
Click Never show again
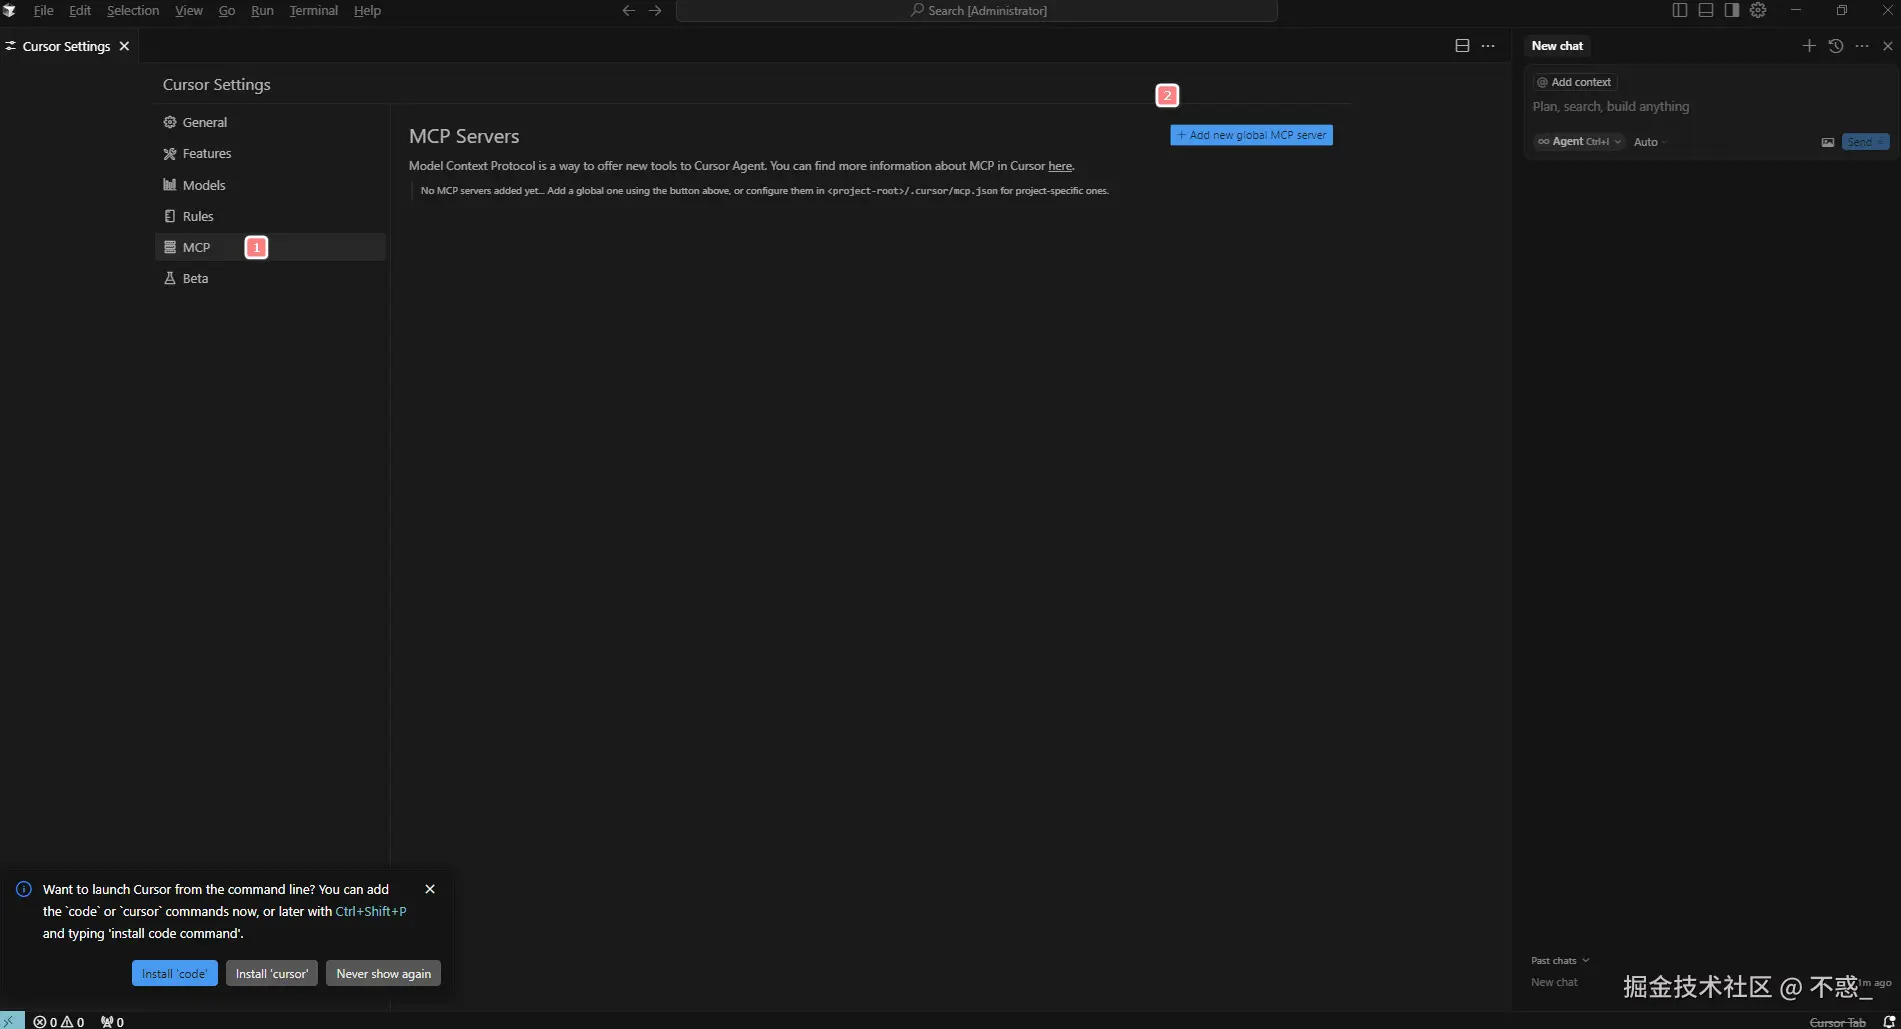(384, 974)
